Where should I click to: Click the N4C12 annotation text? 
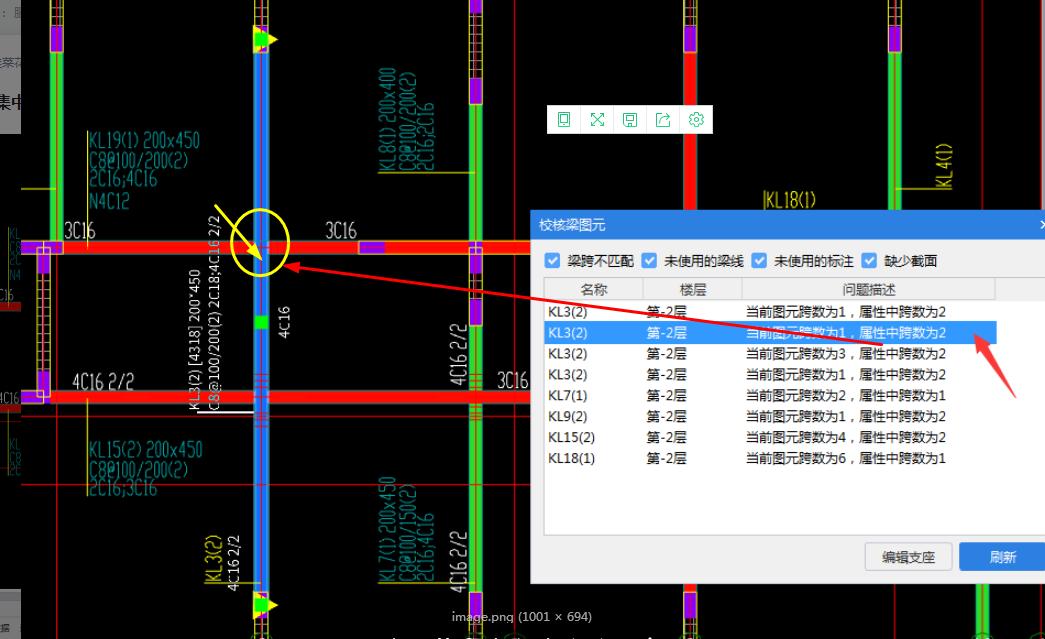click(109, 200)
